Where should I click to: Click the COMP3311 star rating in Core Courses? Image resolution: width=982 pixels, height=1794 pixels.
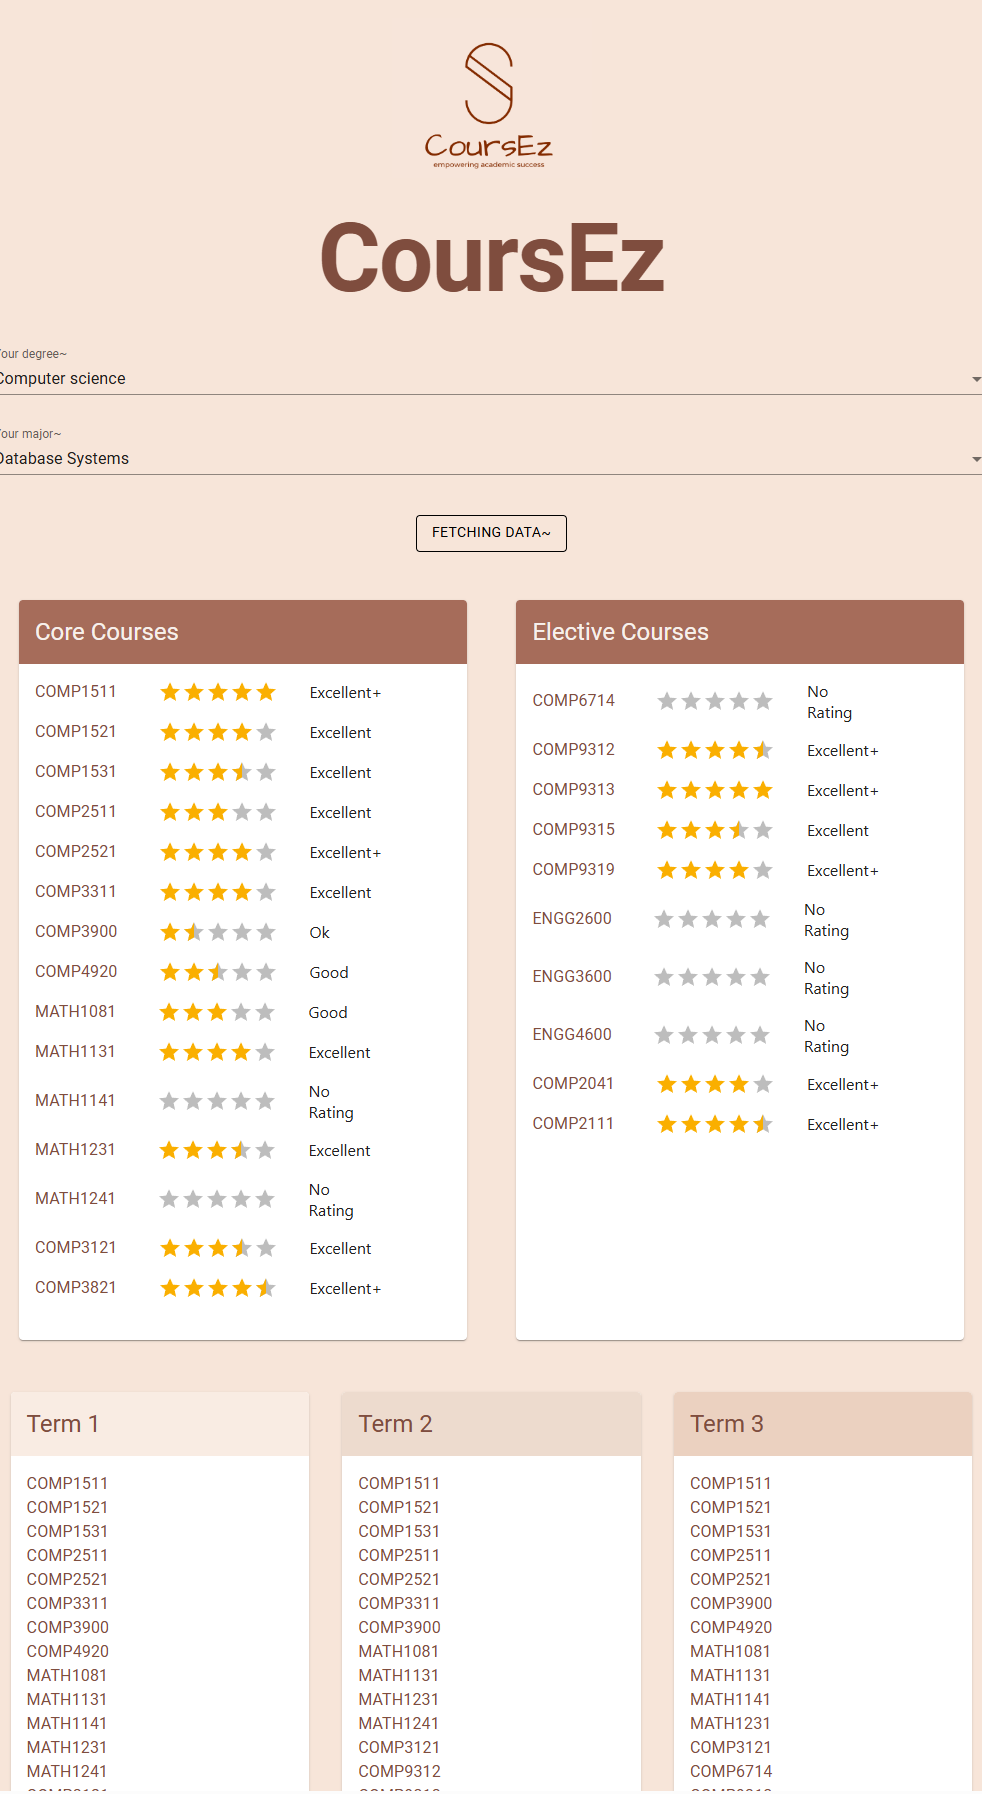pos(218,892)
